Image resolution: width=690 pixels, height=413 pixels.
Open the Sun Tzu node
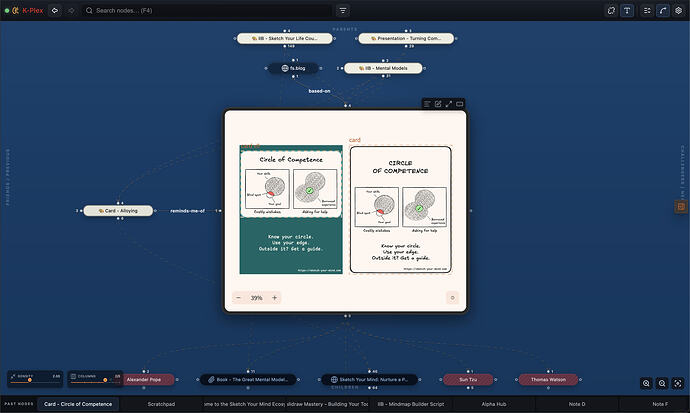click(468, 379)
